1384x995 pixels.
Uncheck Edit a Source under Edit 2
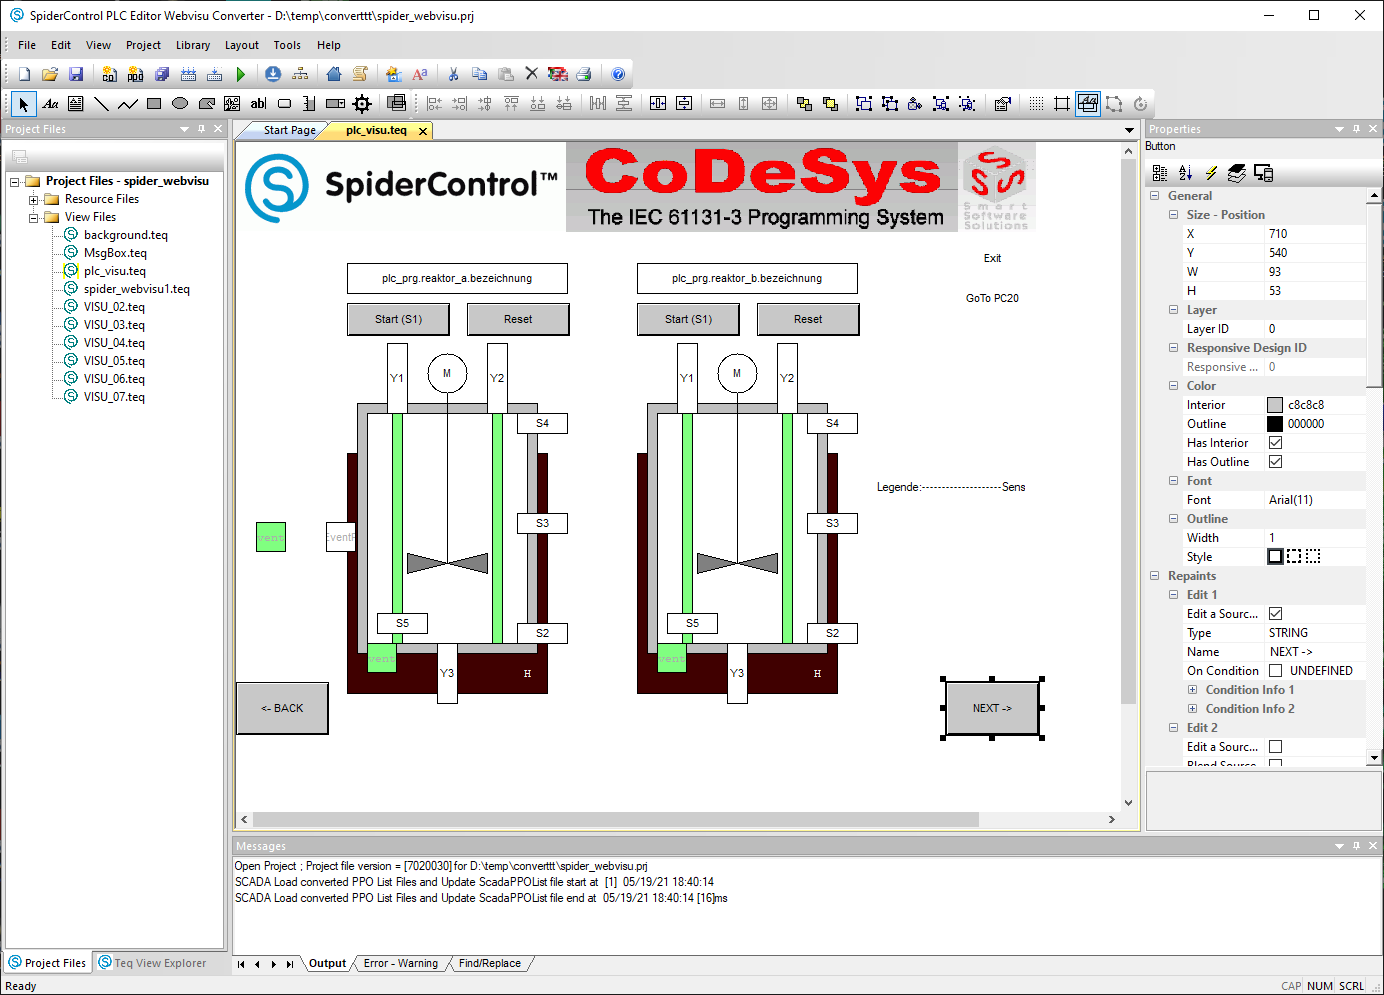click(1275, 747)
